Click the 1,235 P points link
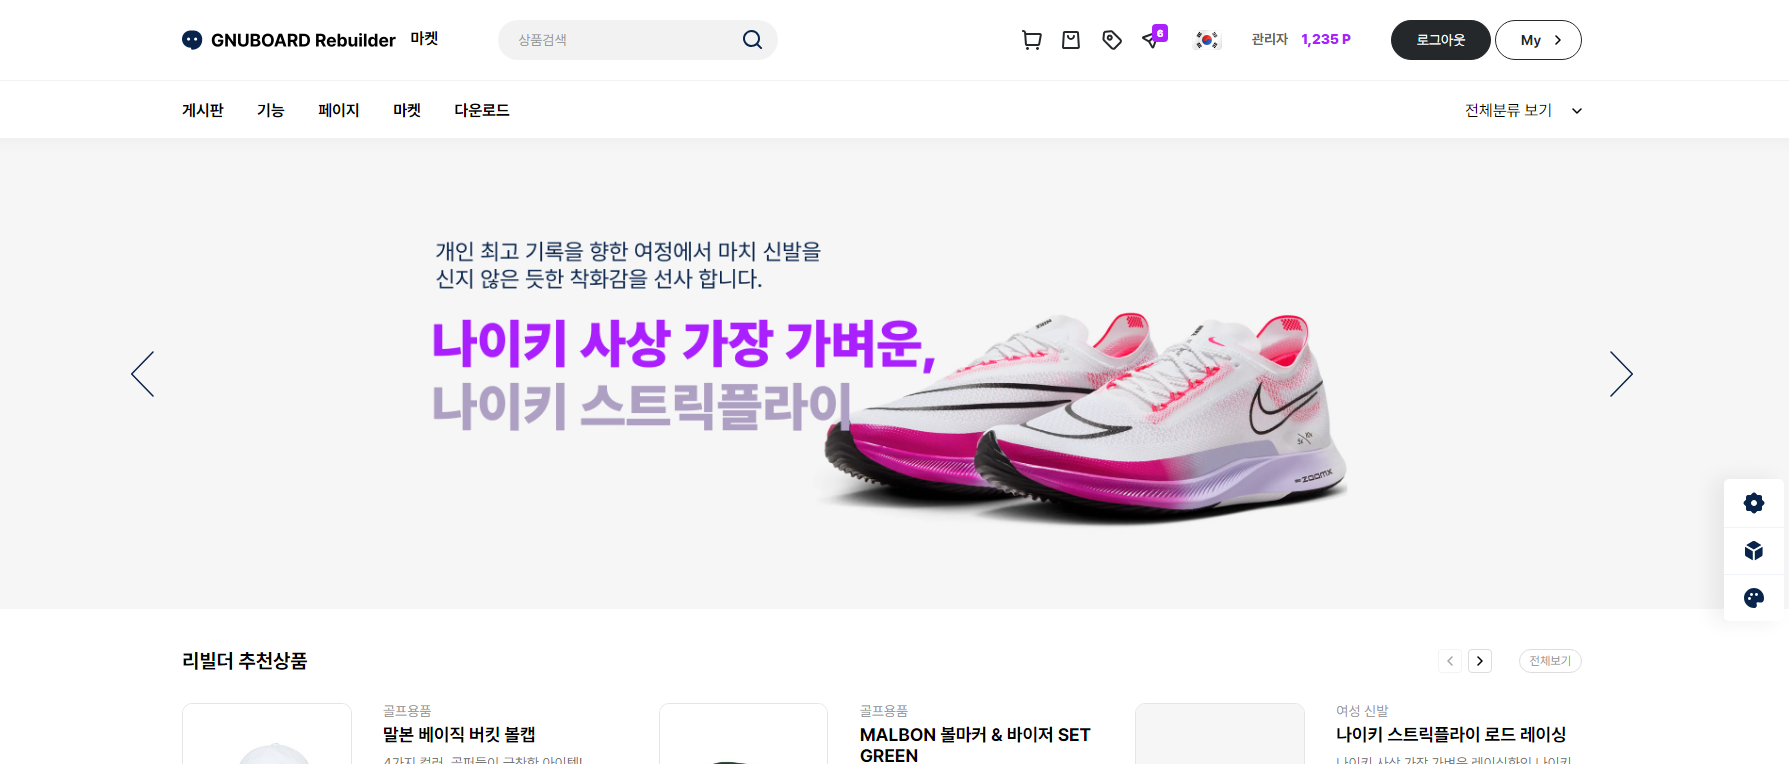The height and width of the screenshot is (764, 1789). [x=1326, y=39]
